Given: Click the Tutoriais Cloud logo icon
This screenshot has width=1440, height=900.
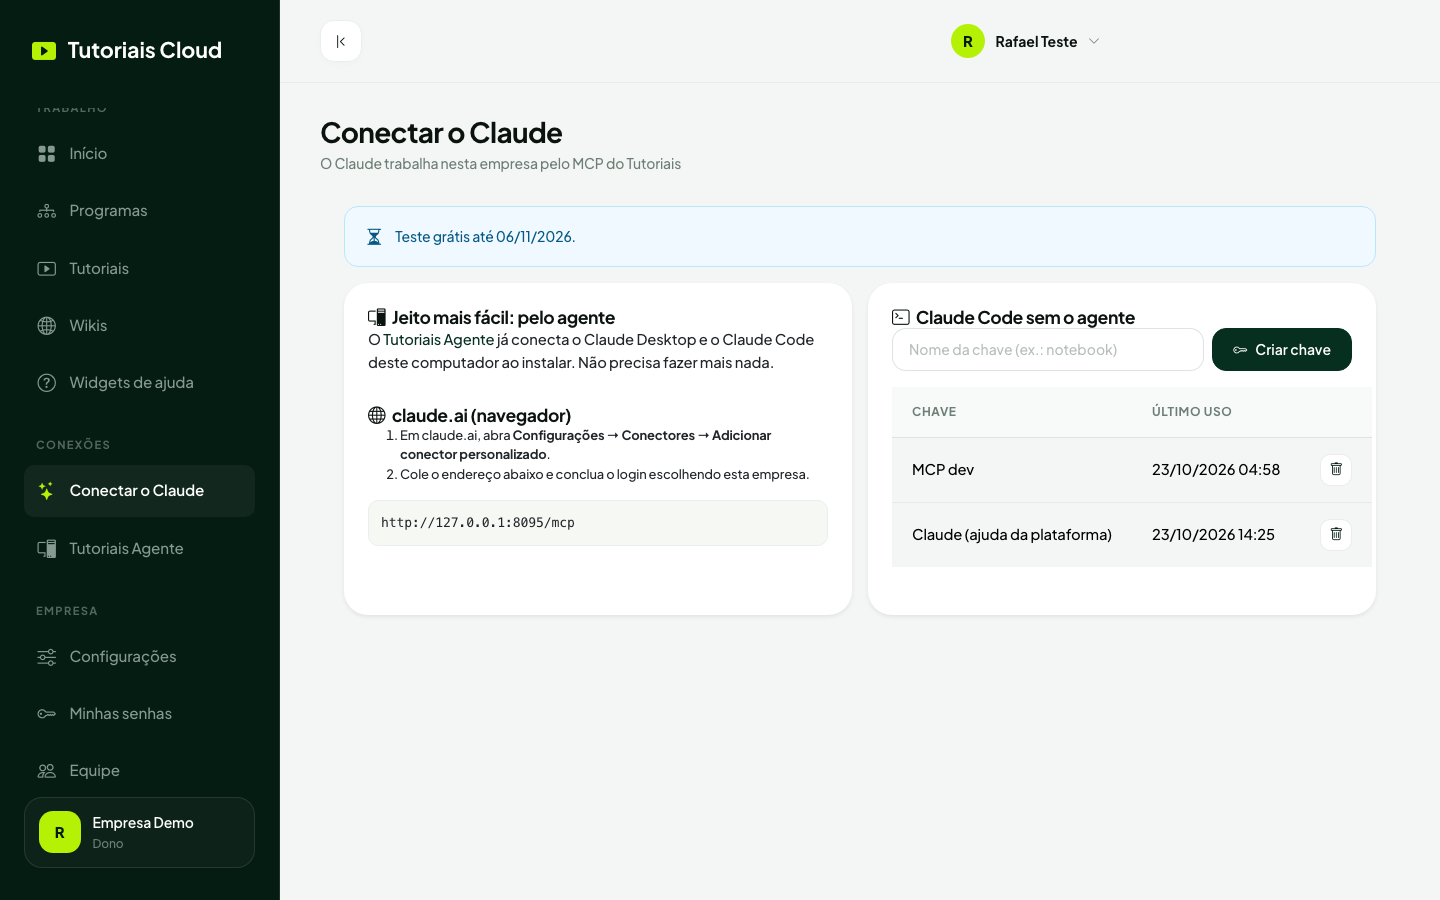Looking at the screenshot, I should [x=44, y=51].
